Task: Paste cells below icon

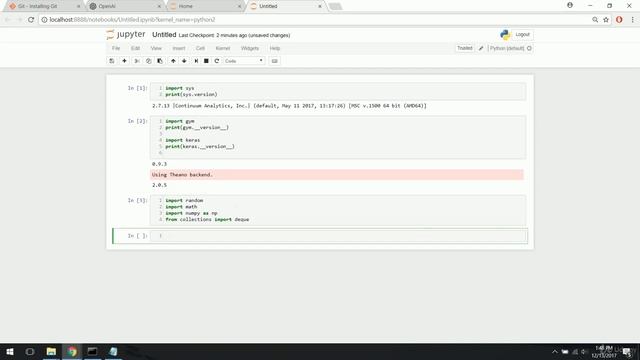Action: pyautogui.click(x=160, y=61)
